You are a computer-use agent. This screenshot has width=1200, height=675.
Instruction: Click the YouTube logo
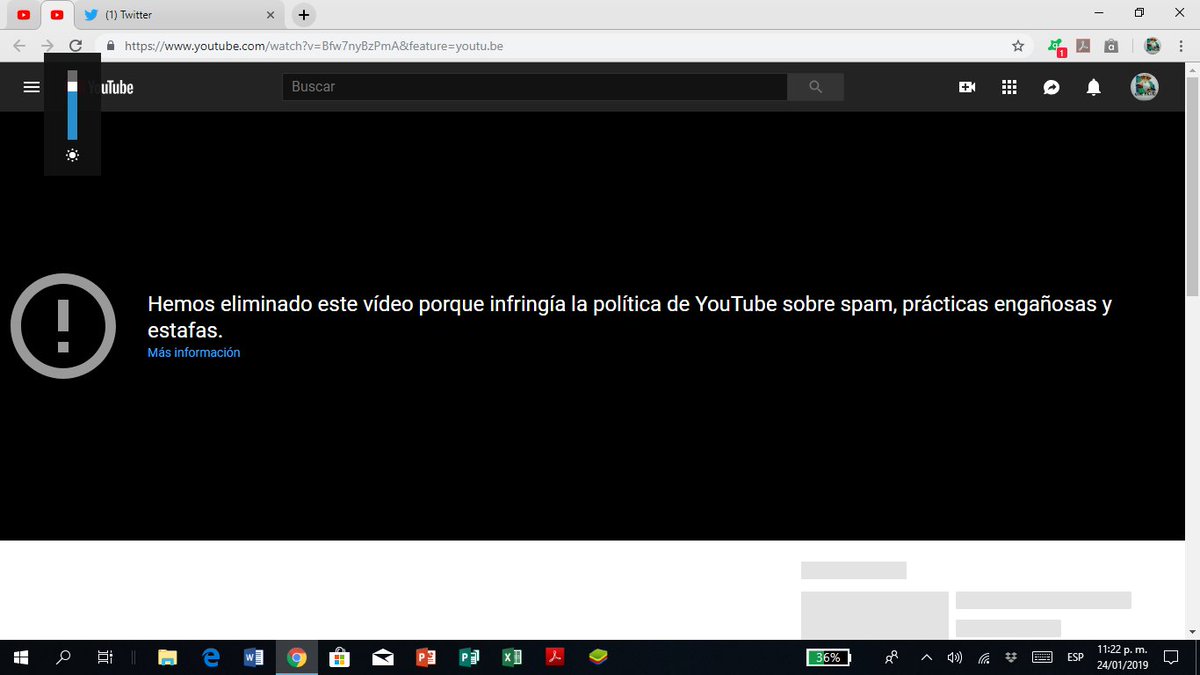point(110,88)
